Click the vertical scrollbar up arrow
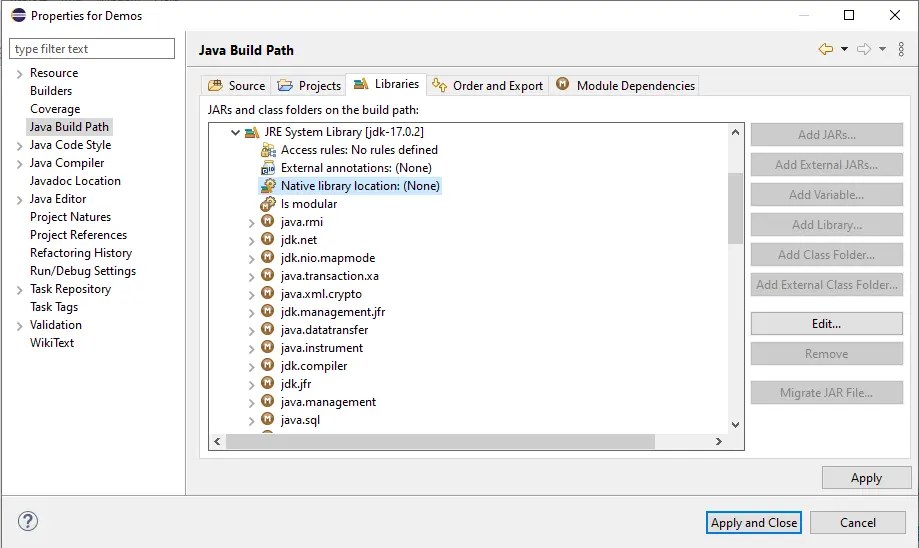Screen dimensions: 919x548 [x=736, y=132]
